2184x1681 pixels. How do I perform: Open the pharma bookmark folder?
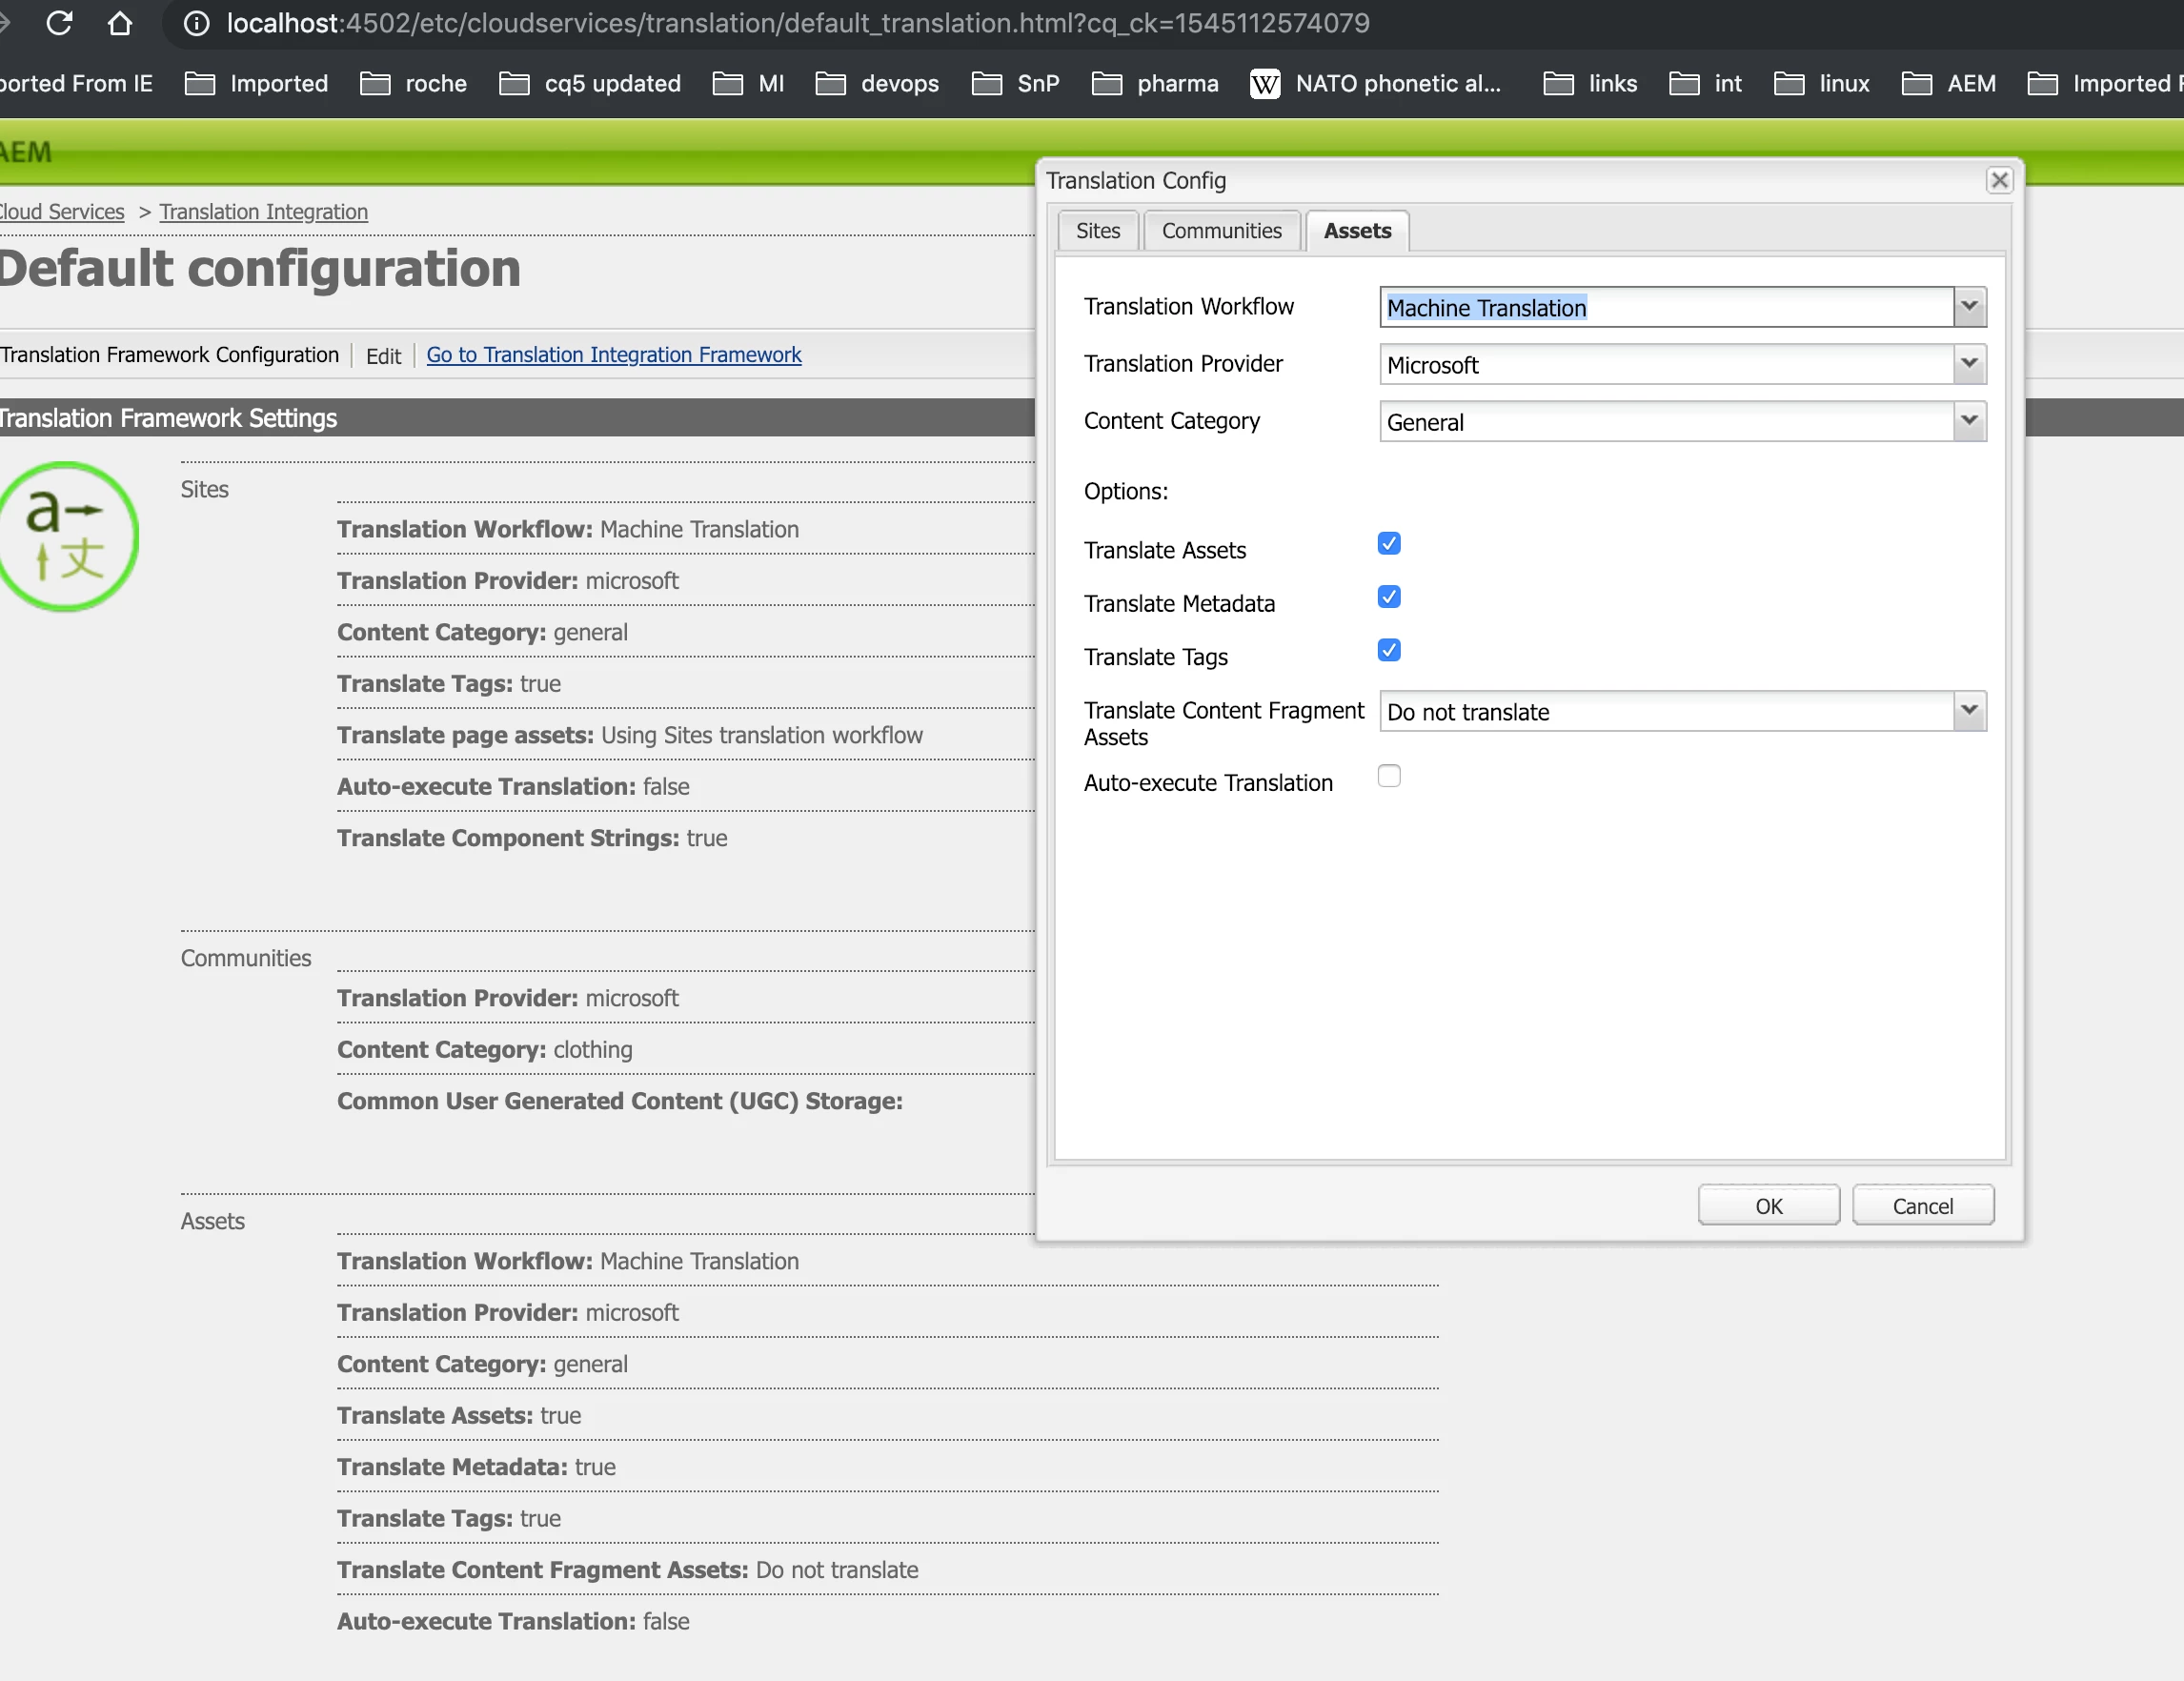(1155, 84)
